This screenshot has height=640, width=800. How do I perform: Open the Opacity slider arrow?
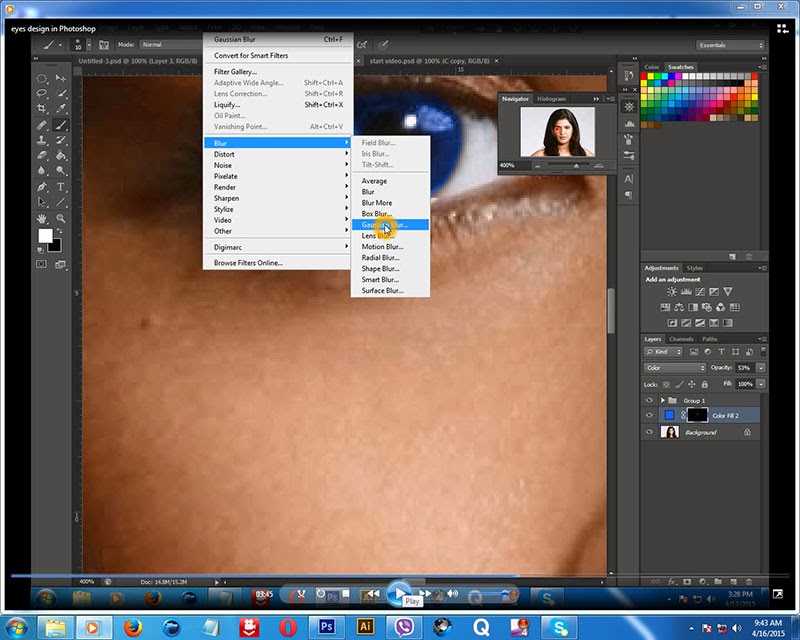(x=761, y=368)
